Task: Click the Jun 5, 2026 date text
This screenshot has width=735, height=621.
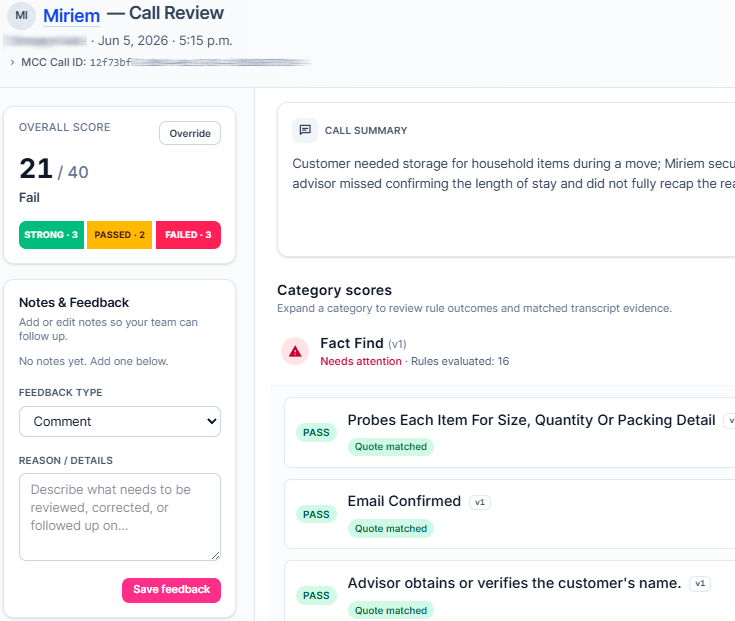Action: point(133,41)
